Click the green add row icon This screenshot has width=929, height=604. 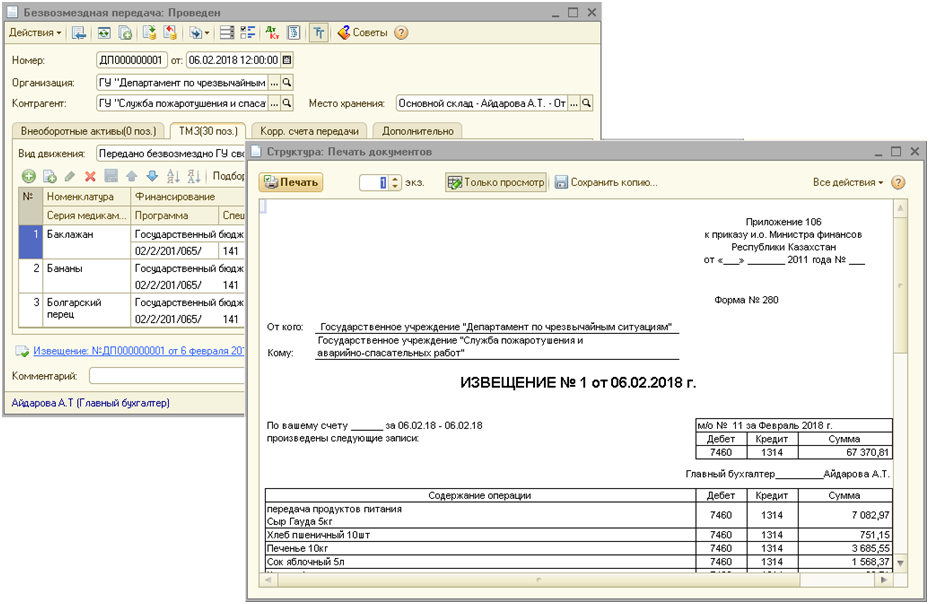(x=29, y=176)
